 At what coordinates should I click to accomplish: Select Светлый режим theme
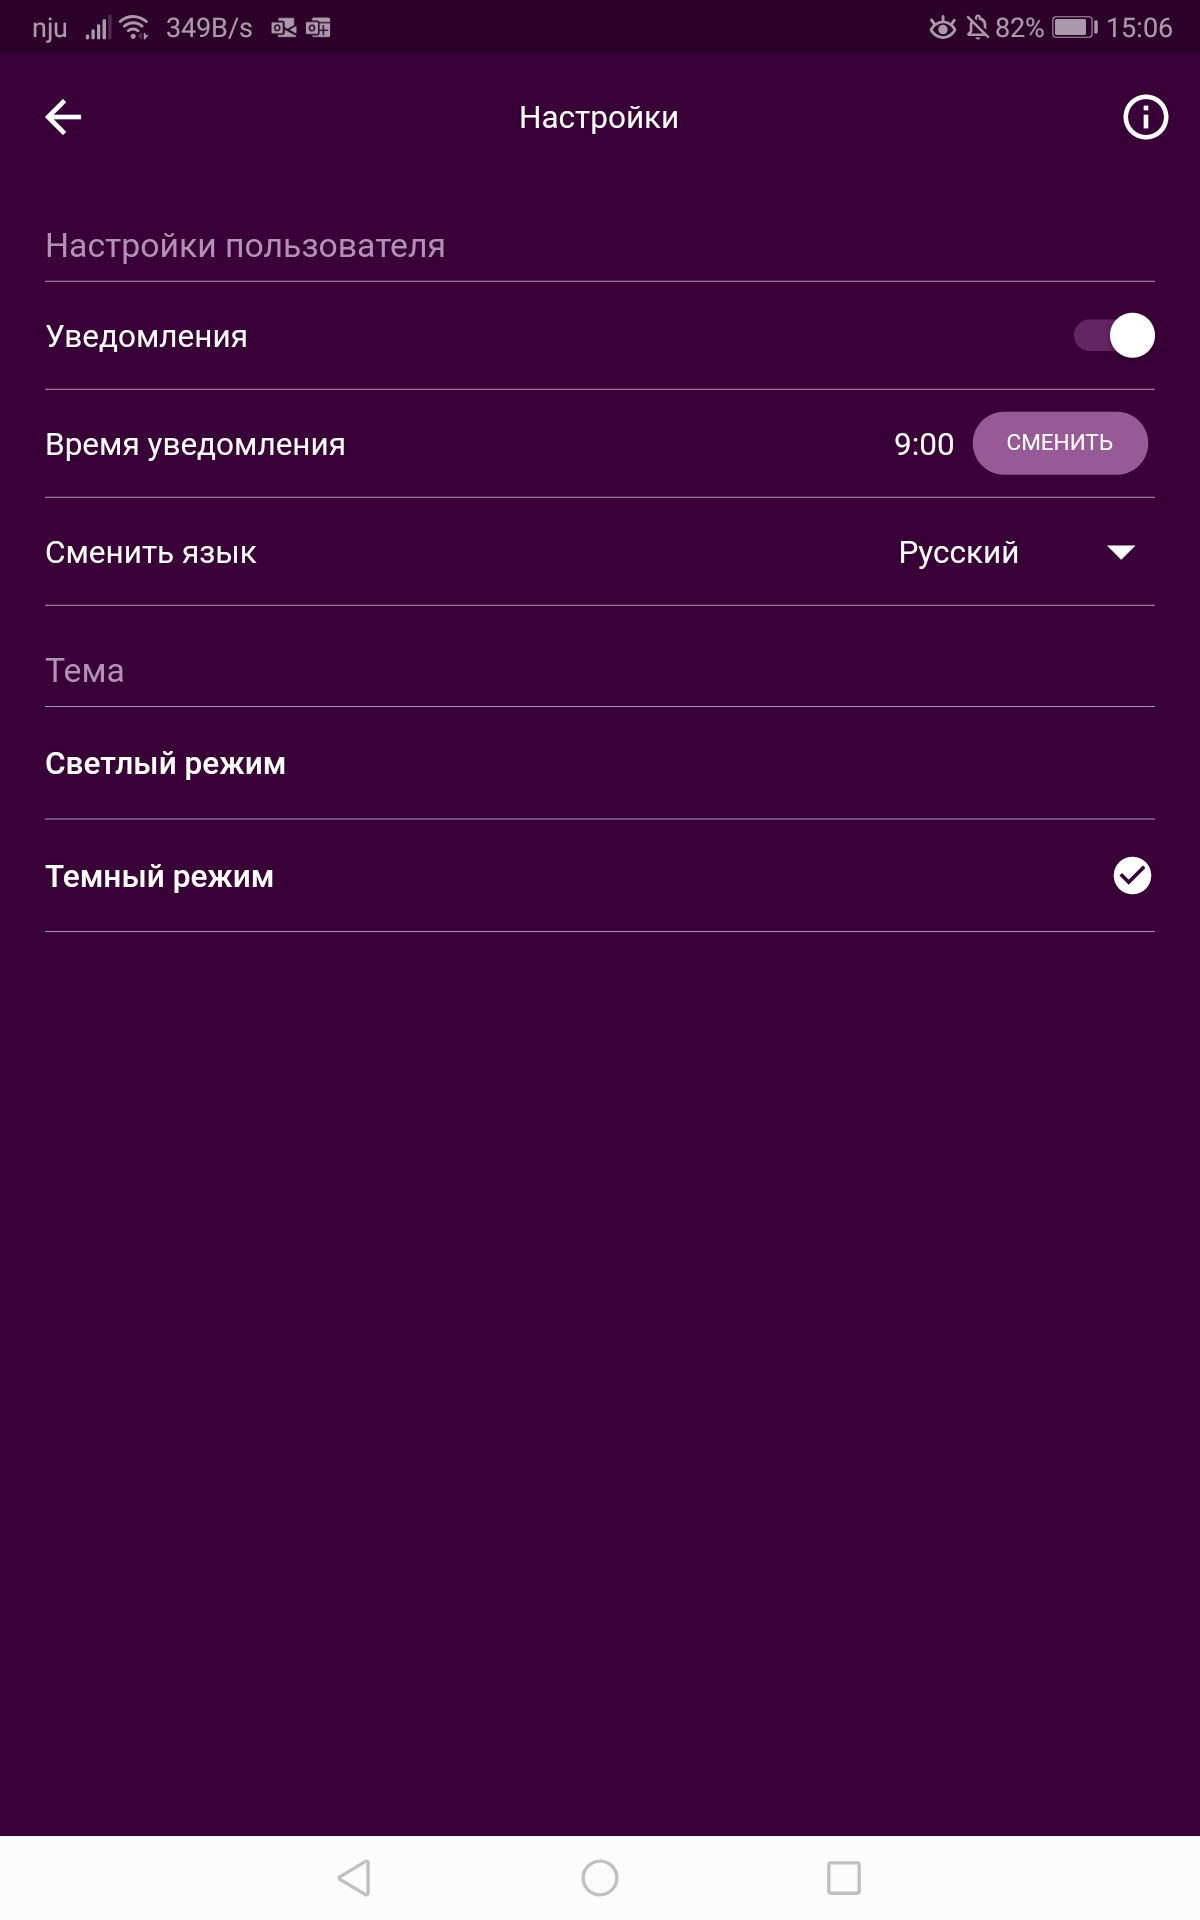(600, 763)
